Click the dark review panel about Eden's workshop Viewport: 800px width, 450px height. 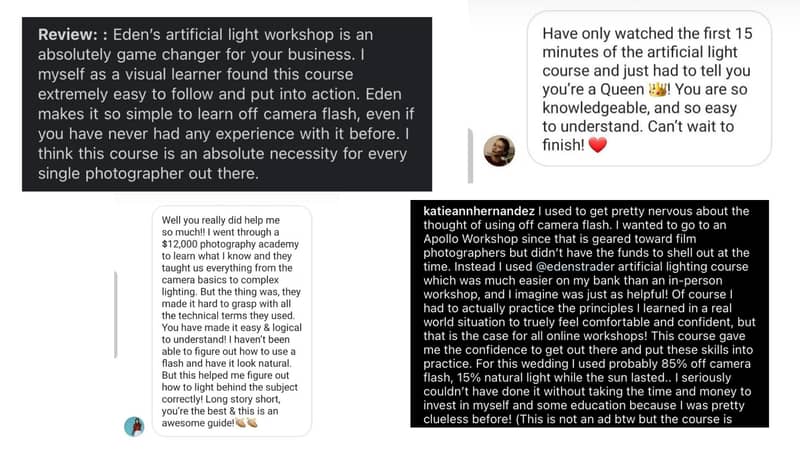coord(227,104)
